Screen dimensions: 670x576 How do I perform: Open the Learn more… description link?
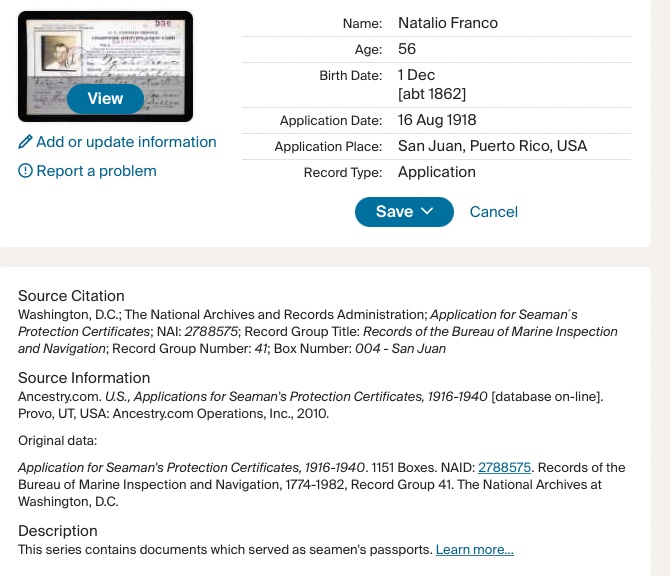[474, 550]
